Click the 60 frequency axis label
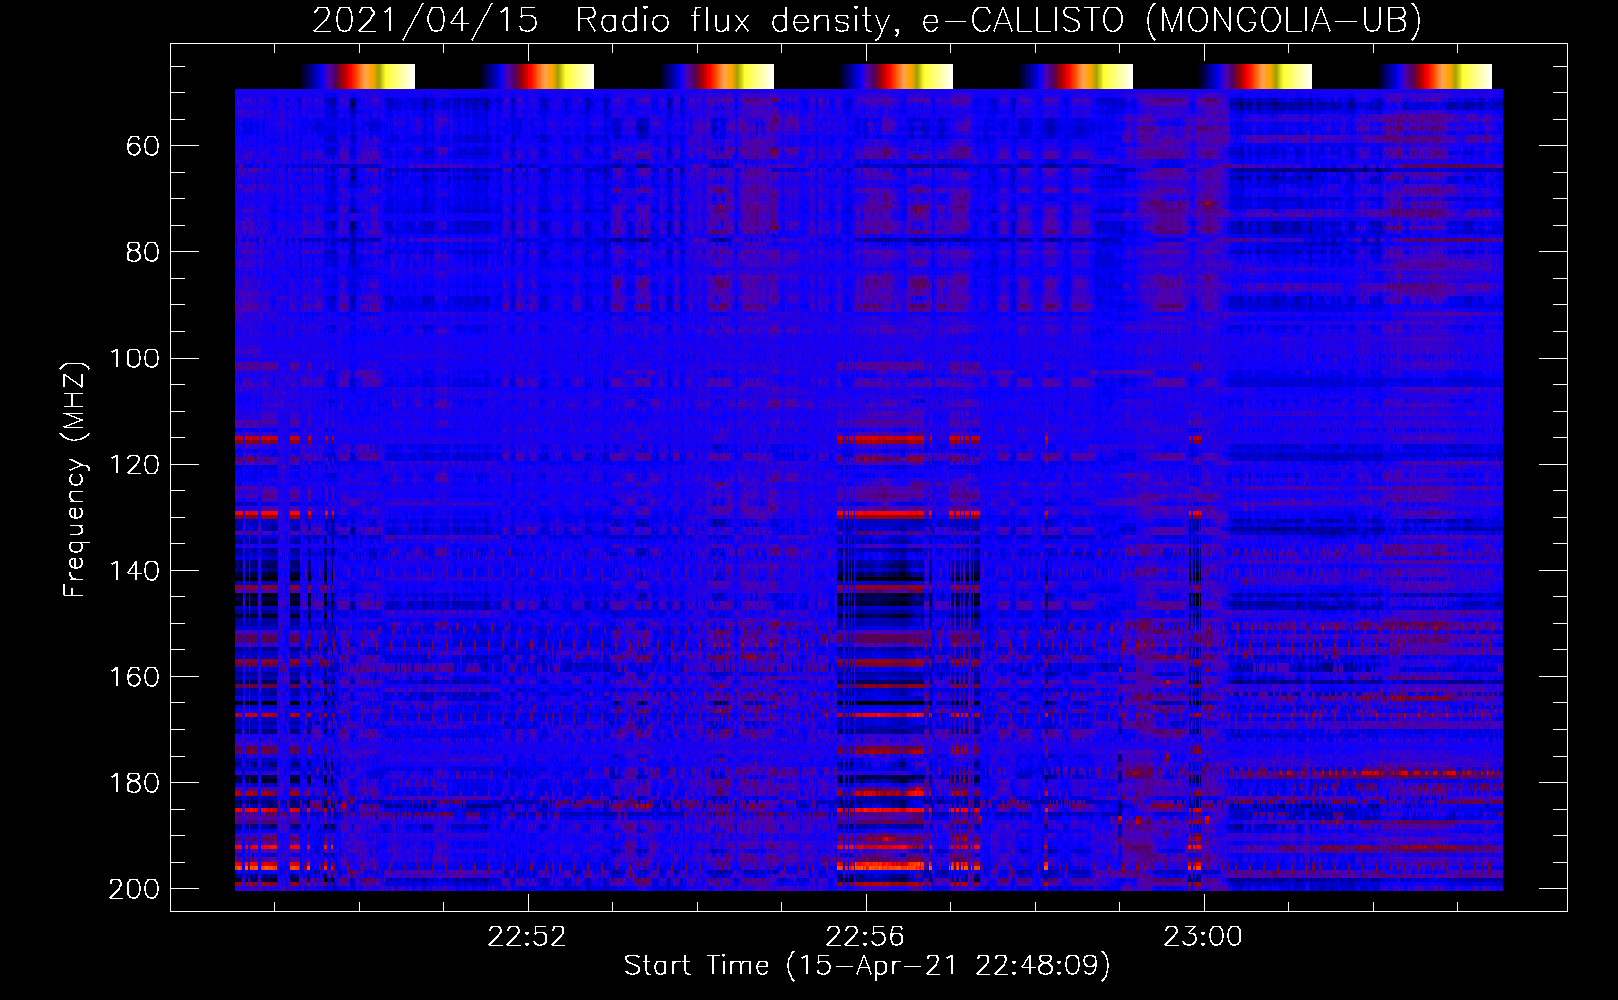The width and height of the screenshot is (1618, 1000). tap(143, 147)
